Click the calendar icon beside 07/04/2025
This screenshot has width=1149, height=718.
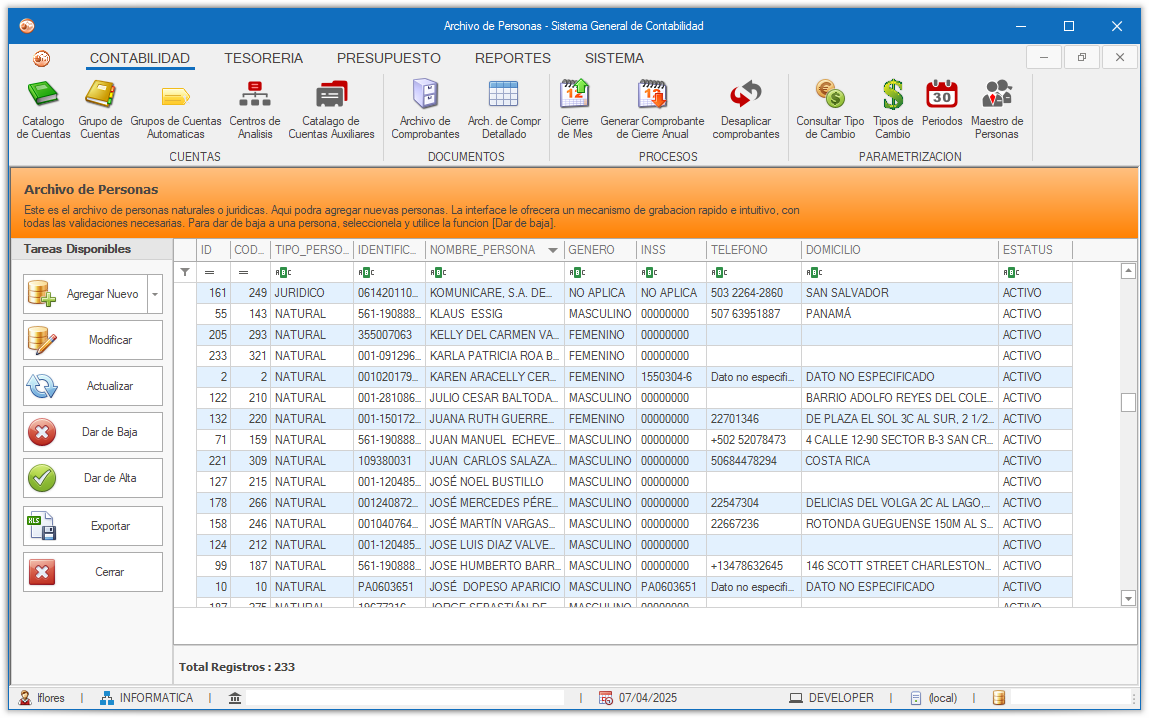click(605, 698)
